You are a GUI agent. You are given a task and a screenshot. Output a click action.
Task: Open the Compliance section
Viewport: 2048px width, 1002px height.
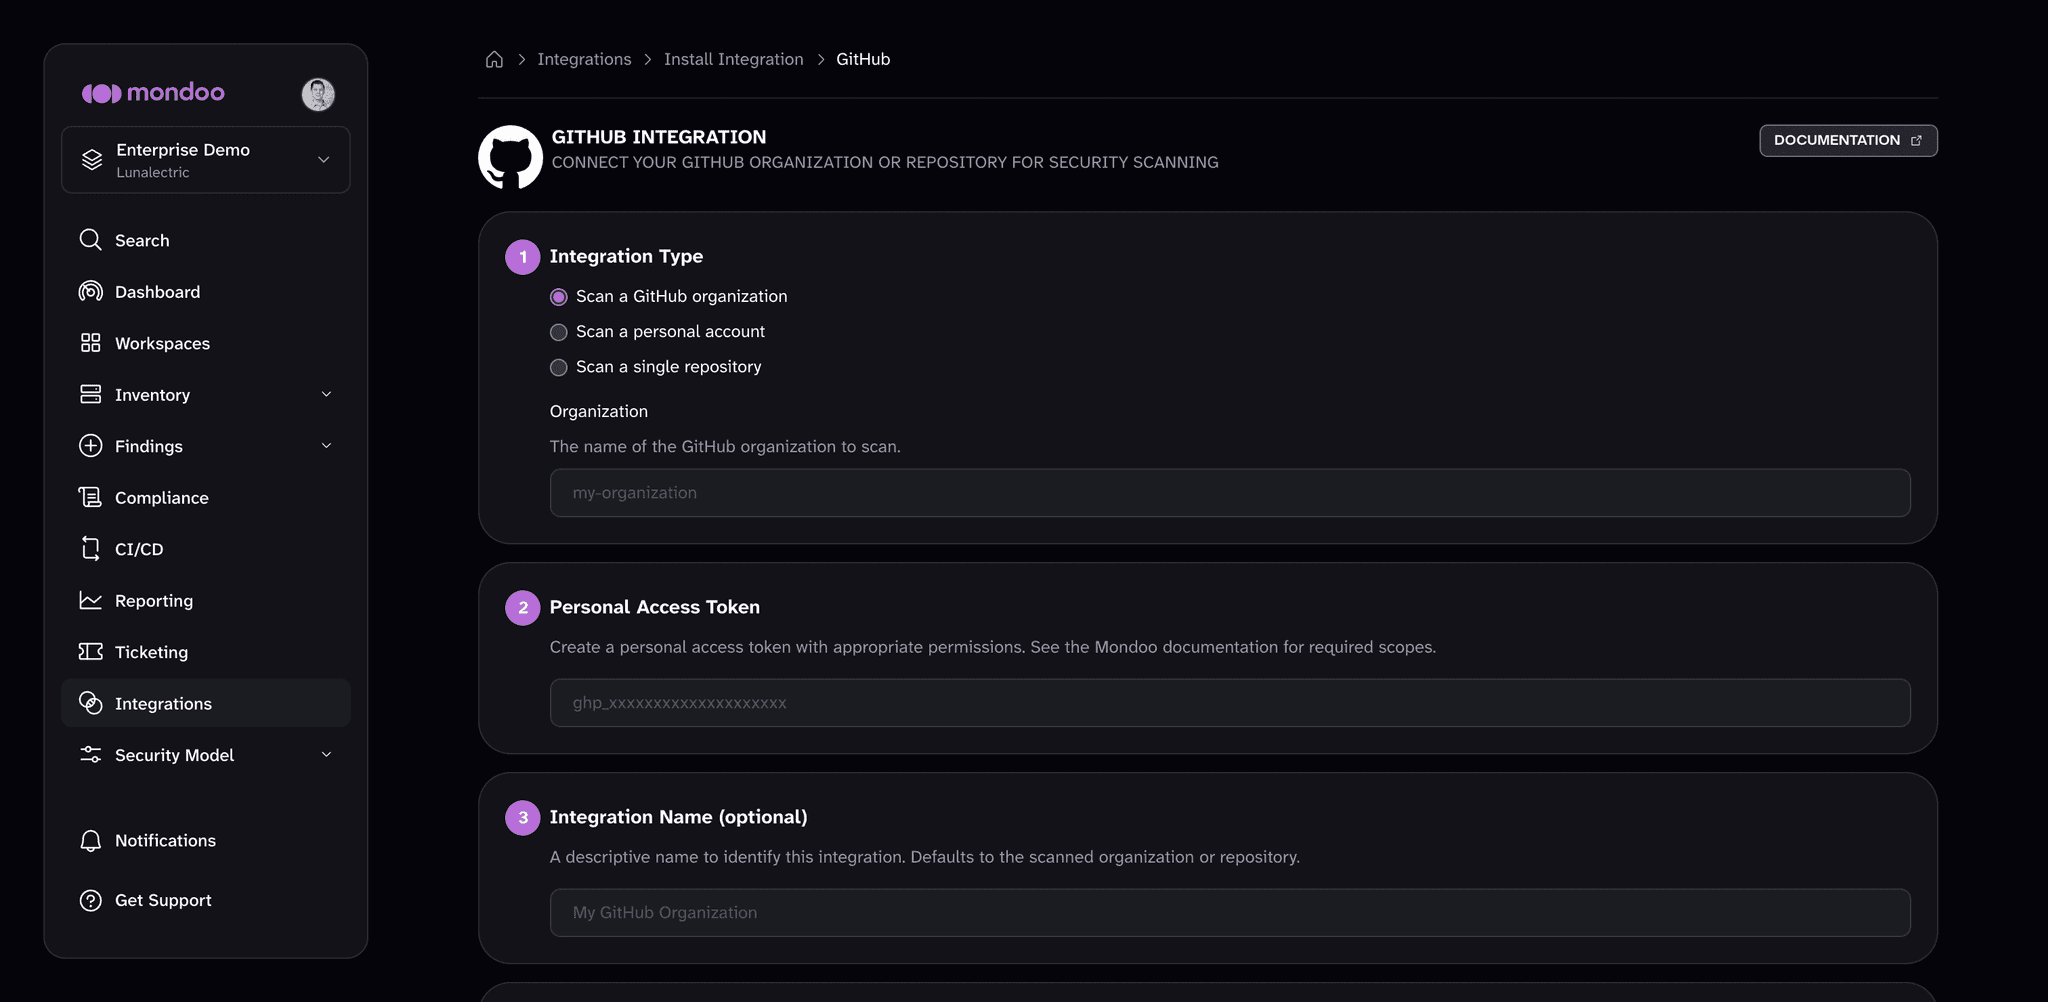206,498
